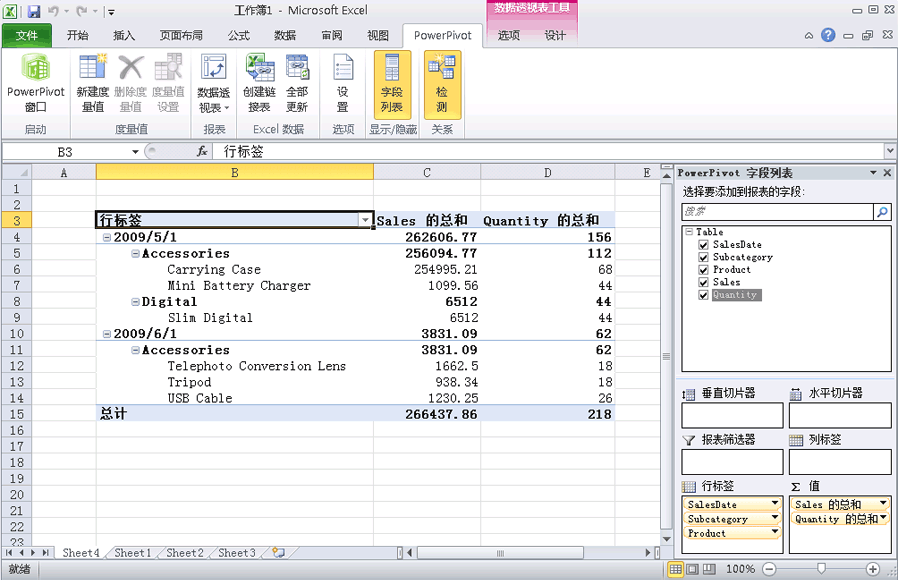Switch to the 公式 ribbon tab
The height and width of the screenshot is (580, 898).
coord(238,33)
